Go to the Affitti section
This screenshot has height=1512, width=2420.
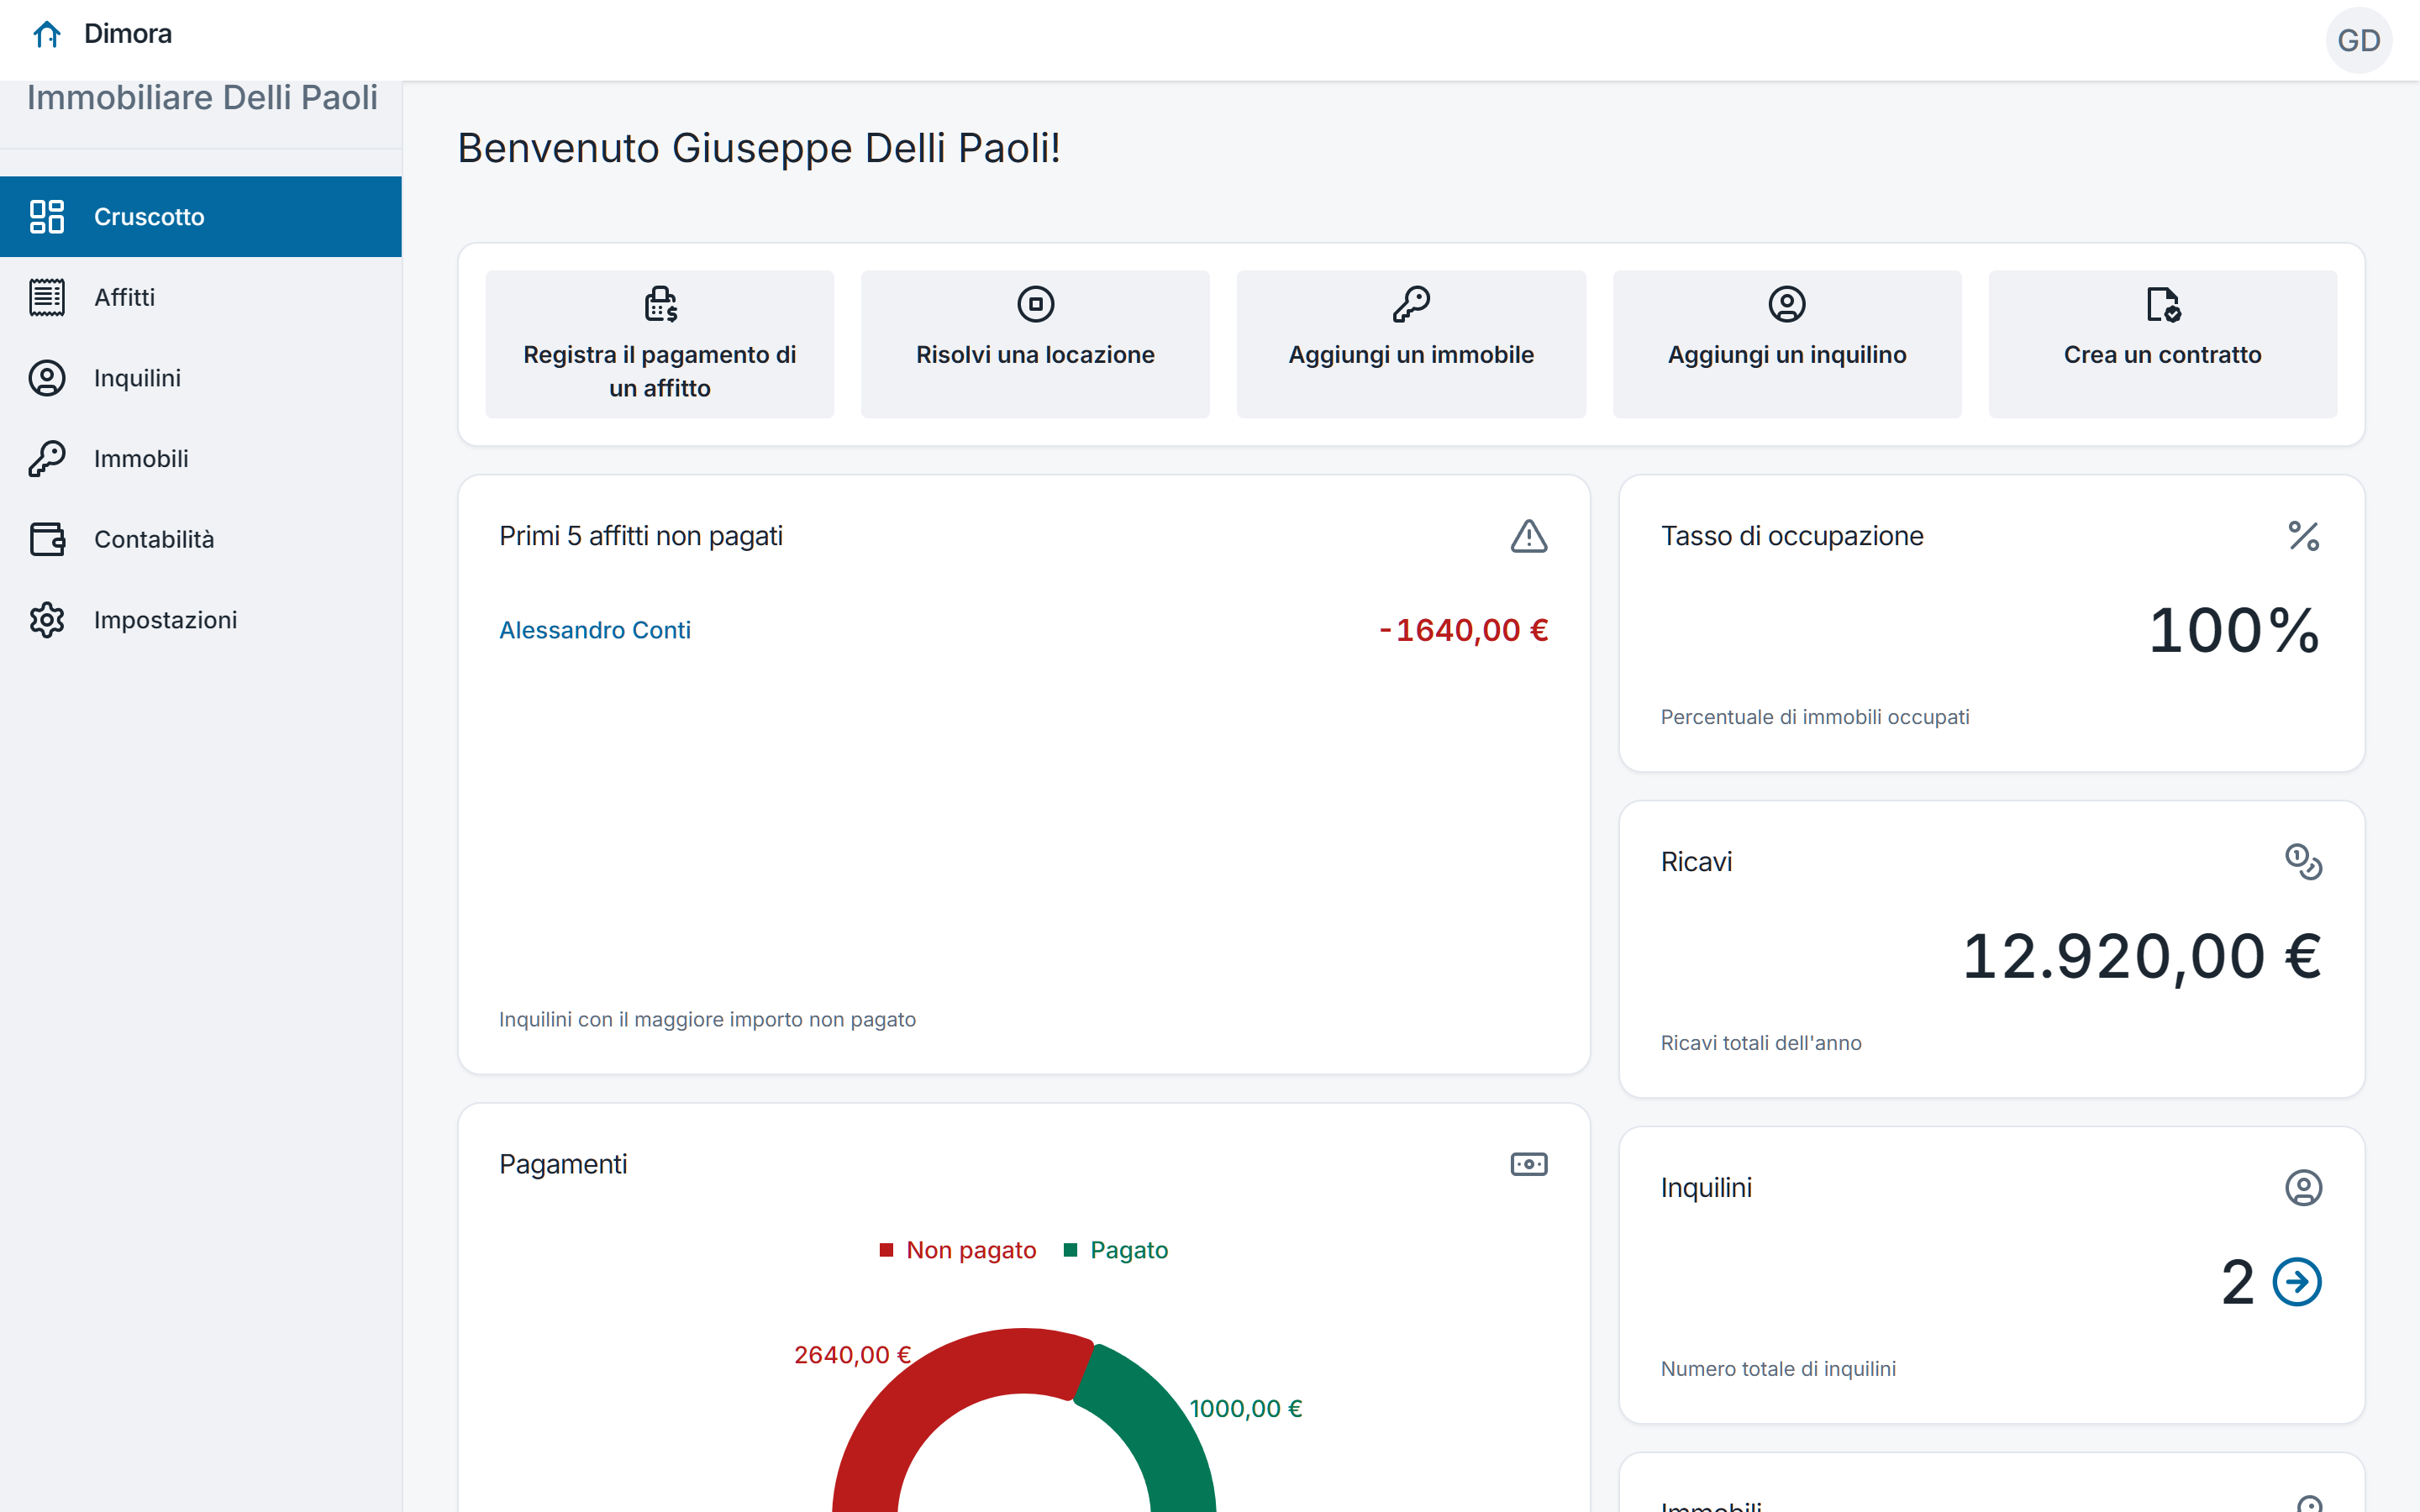tap(201, 297)
